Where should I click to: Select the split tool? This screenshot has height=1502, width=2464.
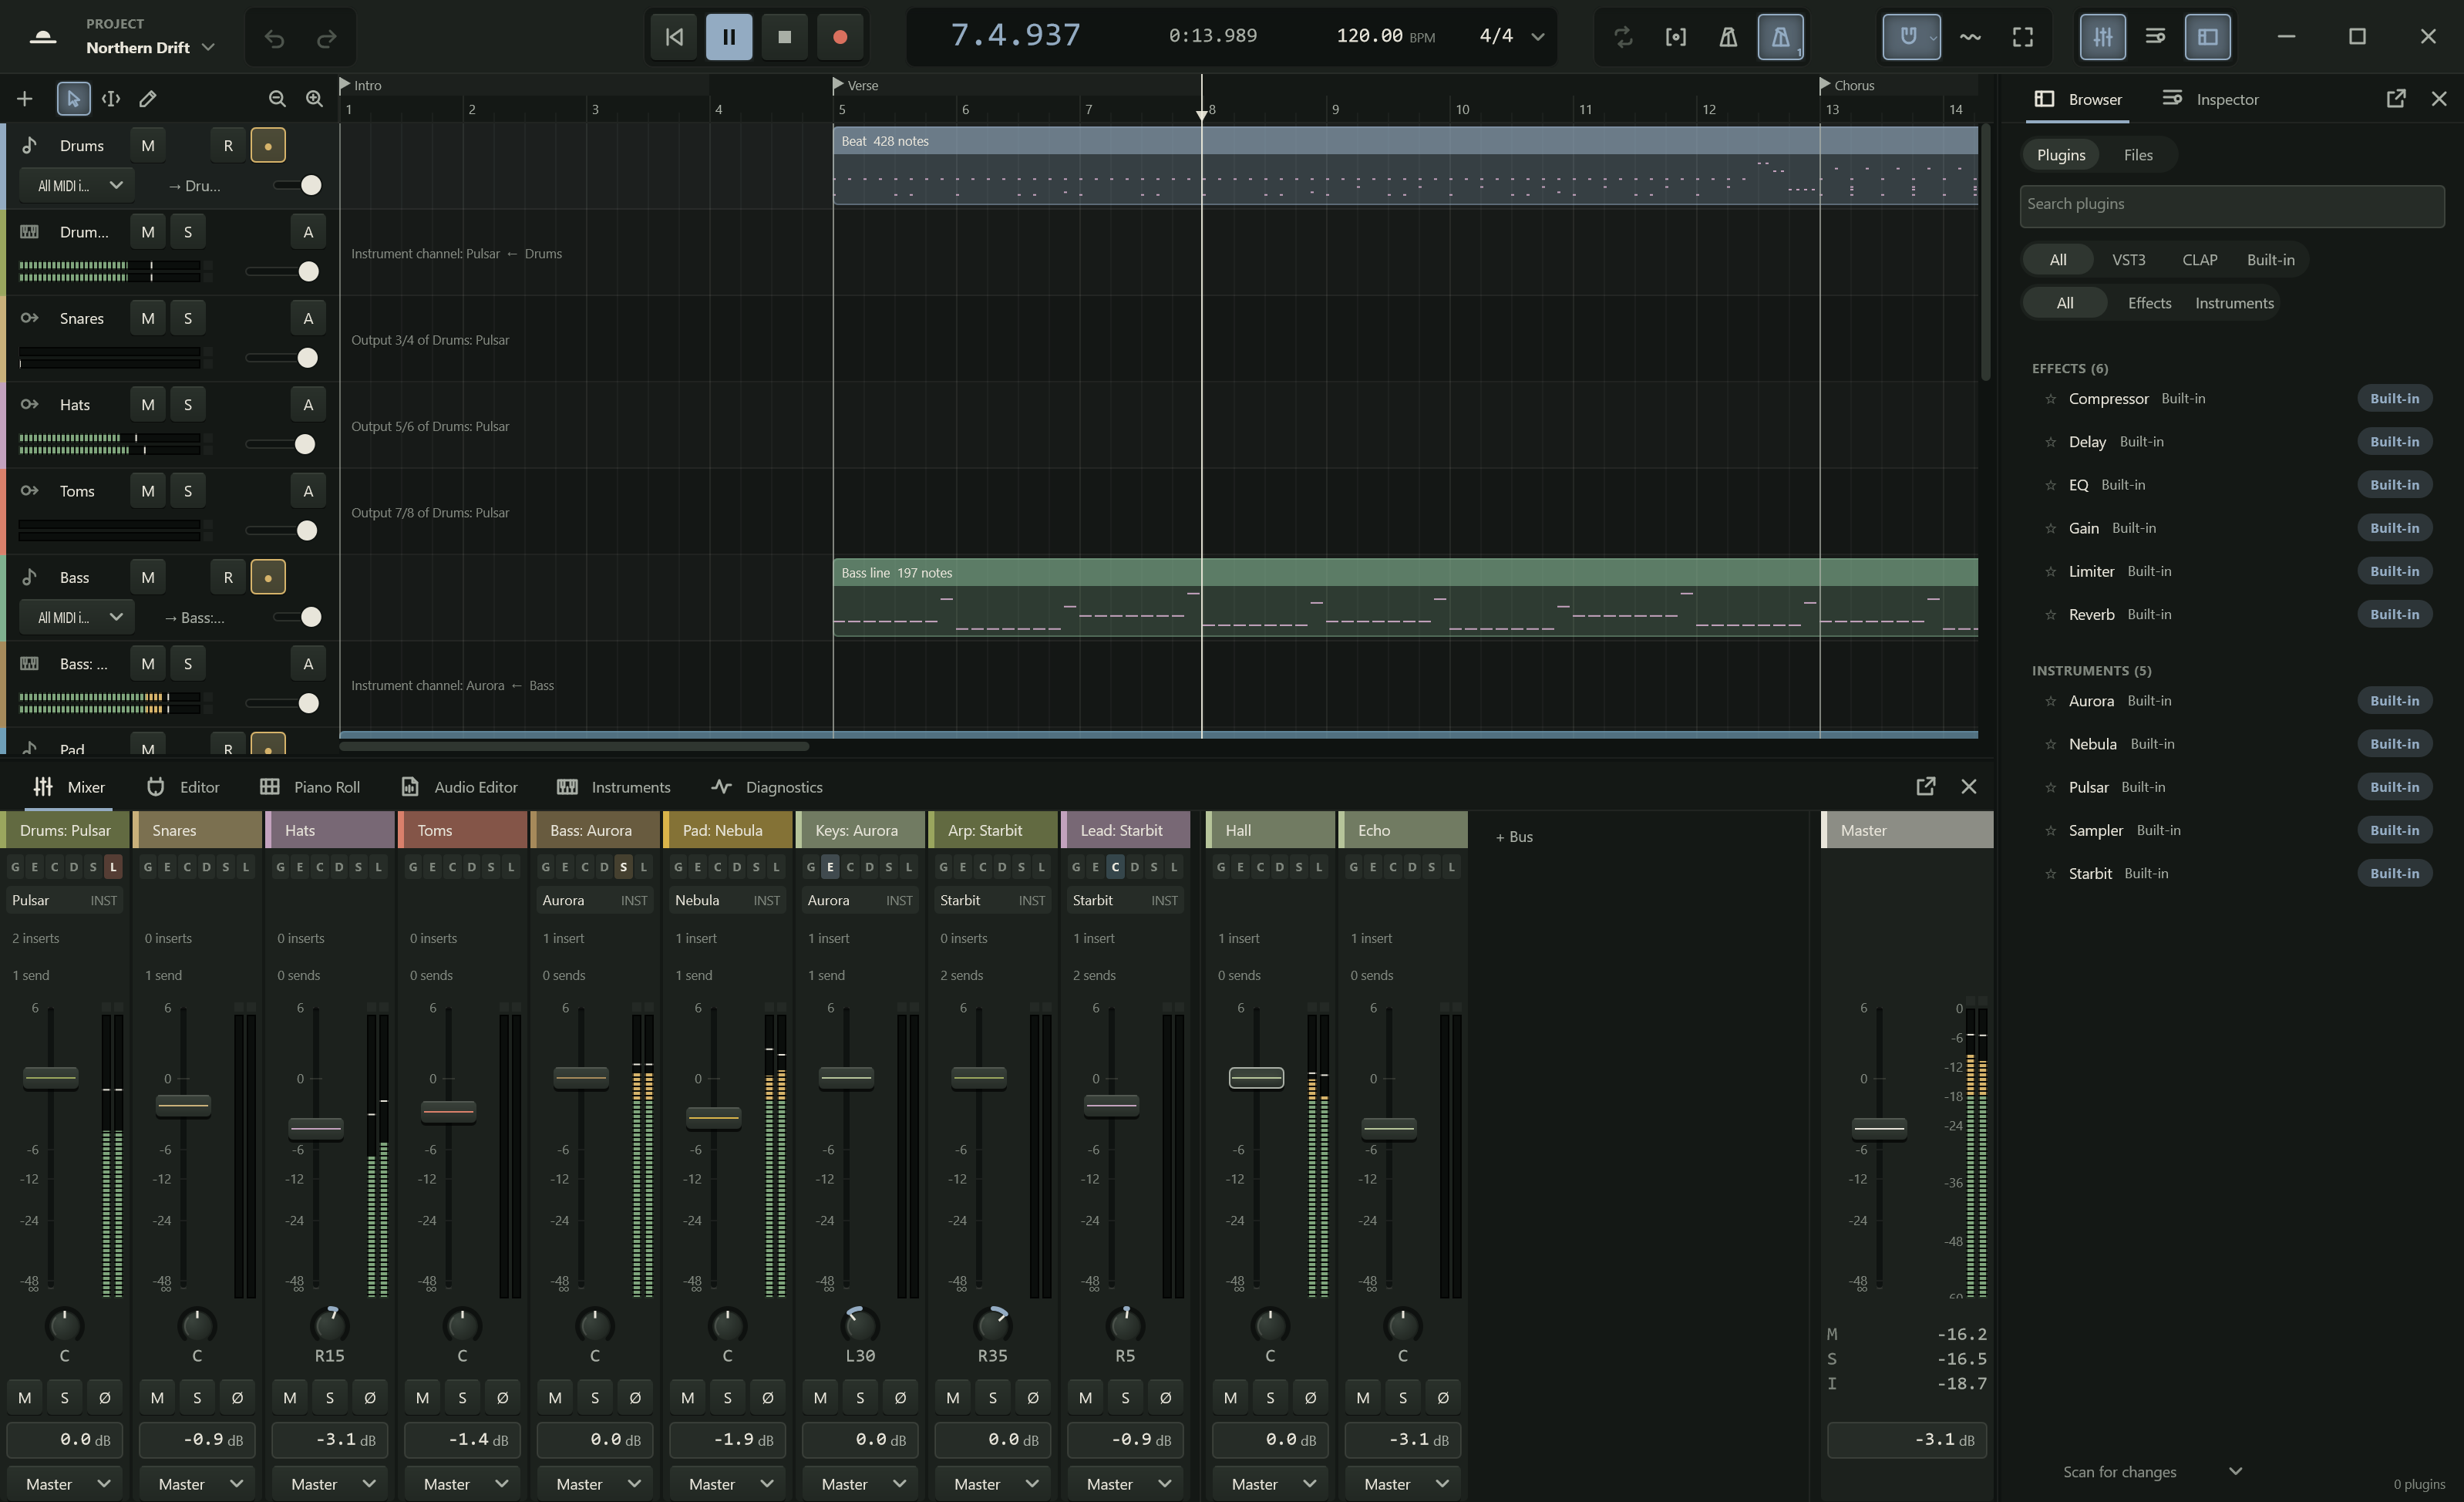click(111, 98)
